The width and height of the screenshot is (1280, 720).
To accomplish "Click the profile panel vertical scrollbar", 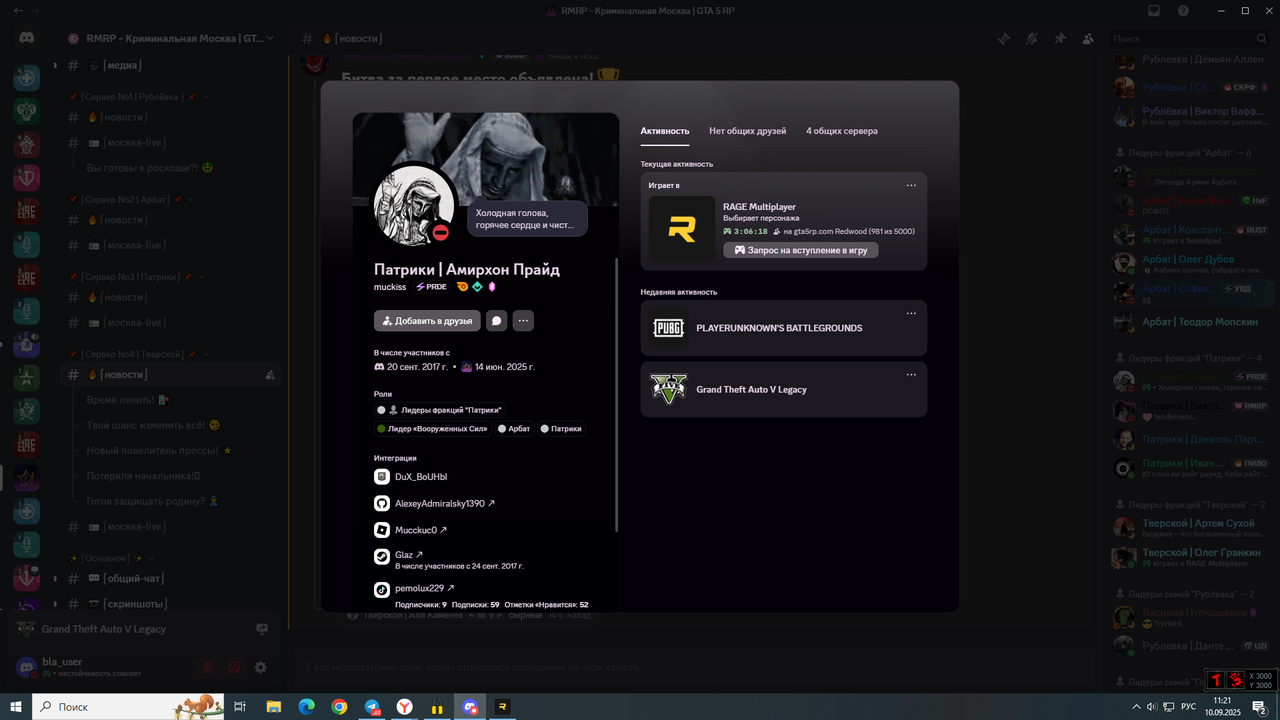I will point(617,395).
